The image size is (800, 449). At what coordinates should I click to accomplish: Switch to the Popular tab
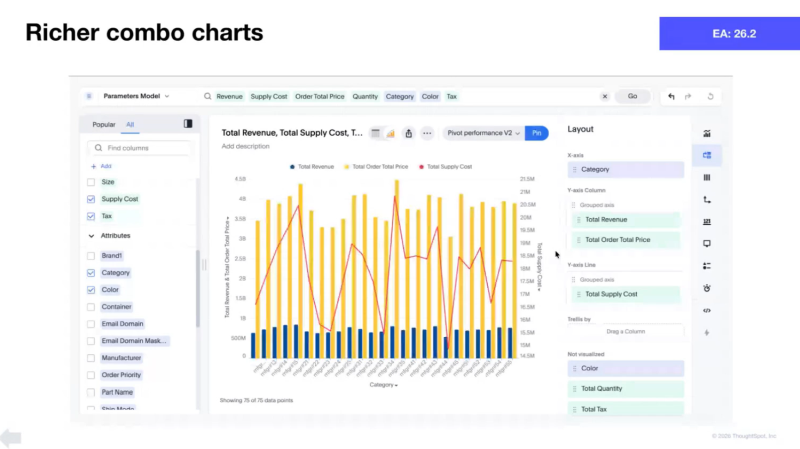pos(104,125)
